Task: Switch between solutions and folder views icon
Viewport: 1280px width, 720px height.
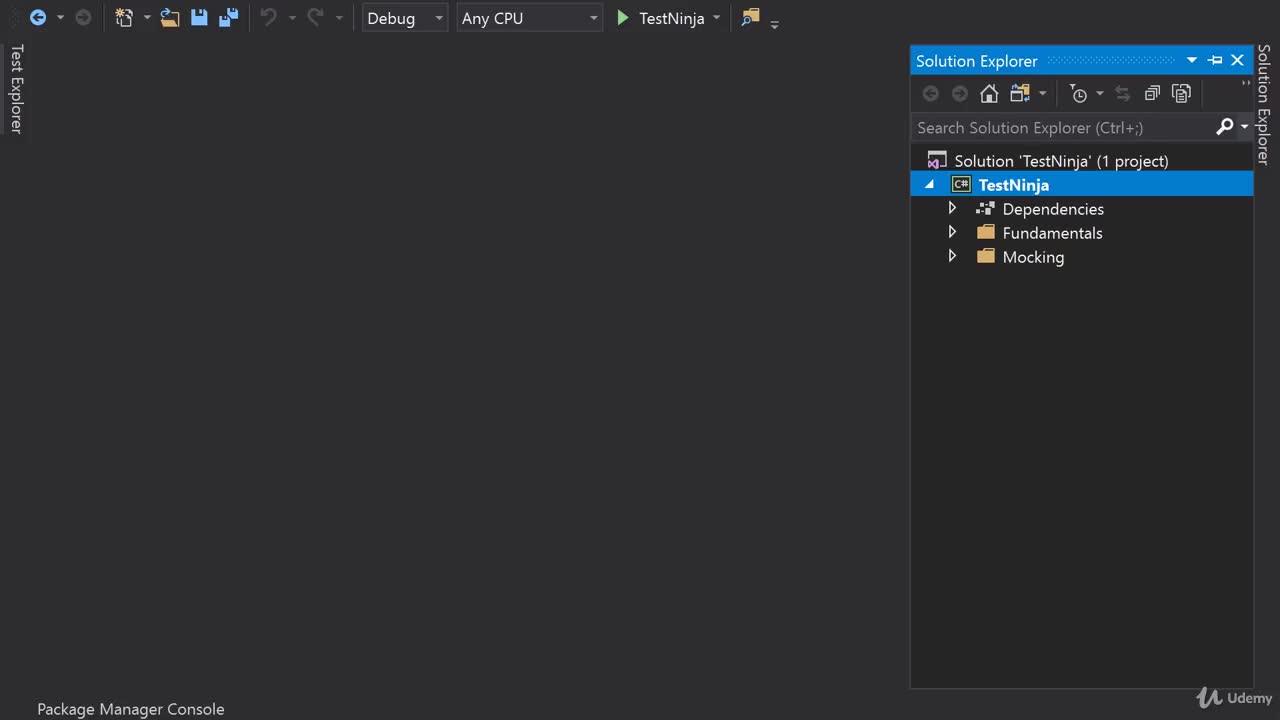Action: point(1020,93)
